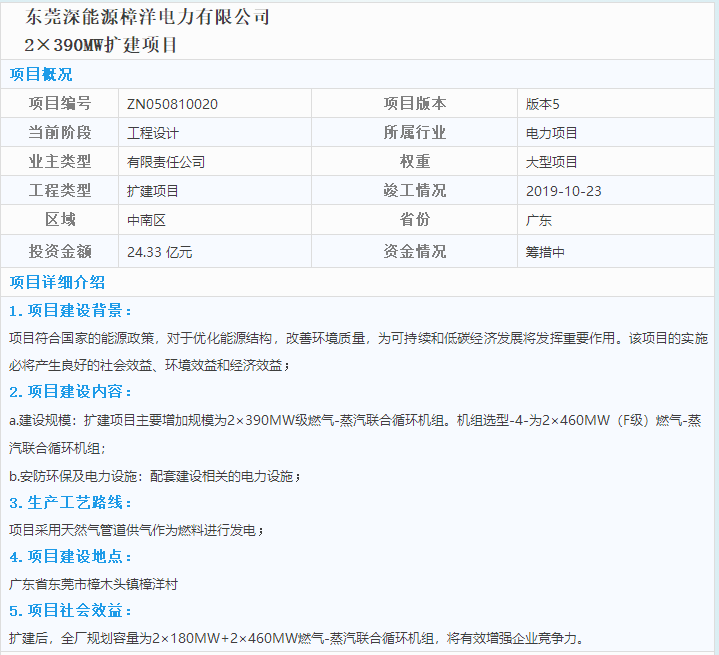This screenshot has height=655, width=719.
Task: Click the 筹措中 funding status value
Action: click(x=545, y=252)
